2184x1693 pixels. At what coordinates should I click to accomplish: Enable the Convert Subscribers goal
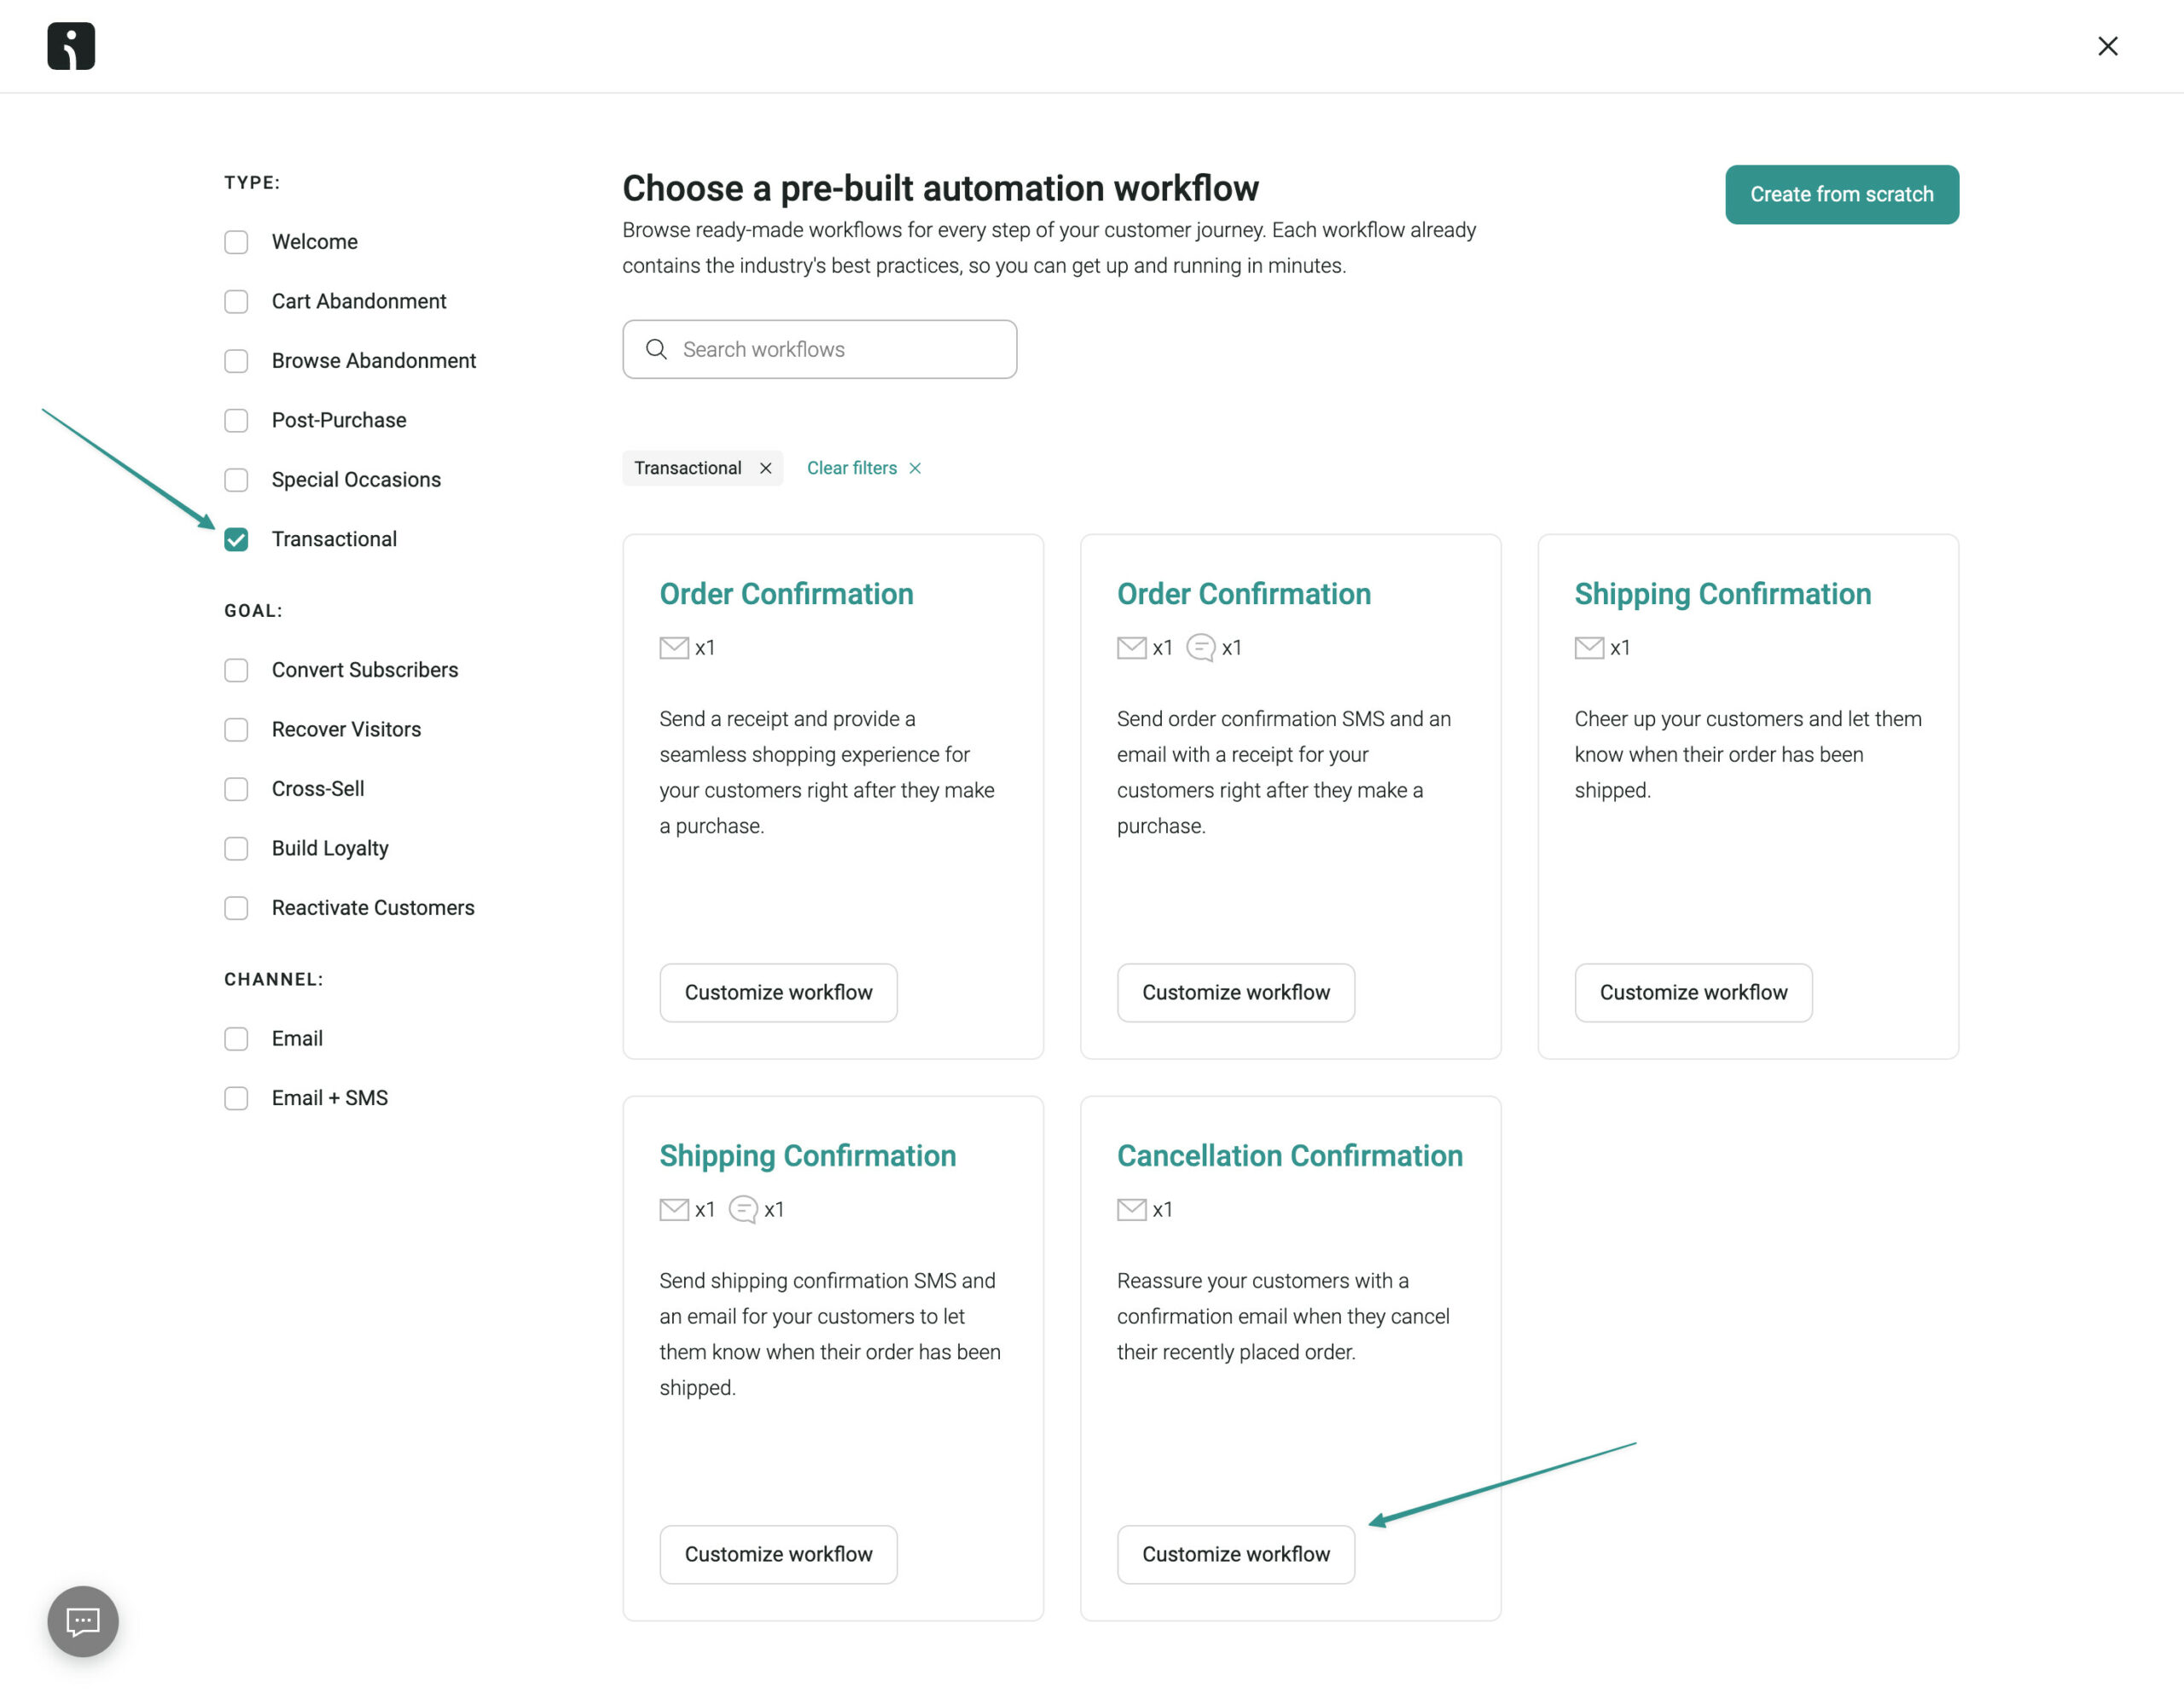(236, 670)
